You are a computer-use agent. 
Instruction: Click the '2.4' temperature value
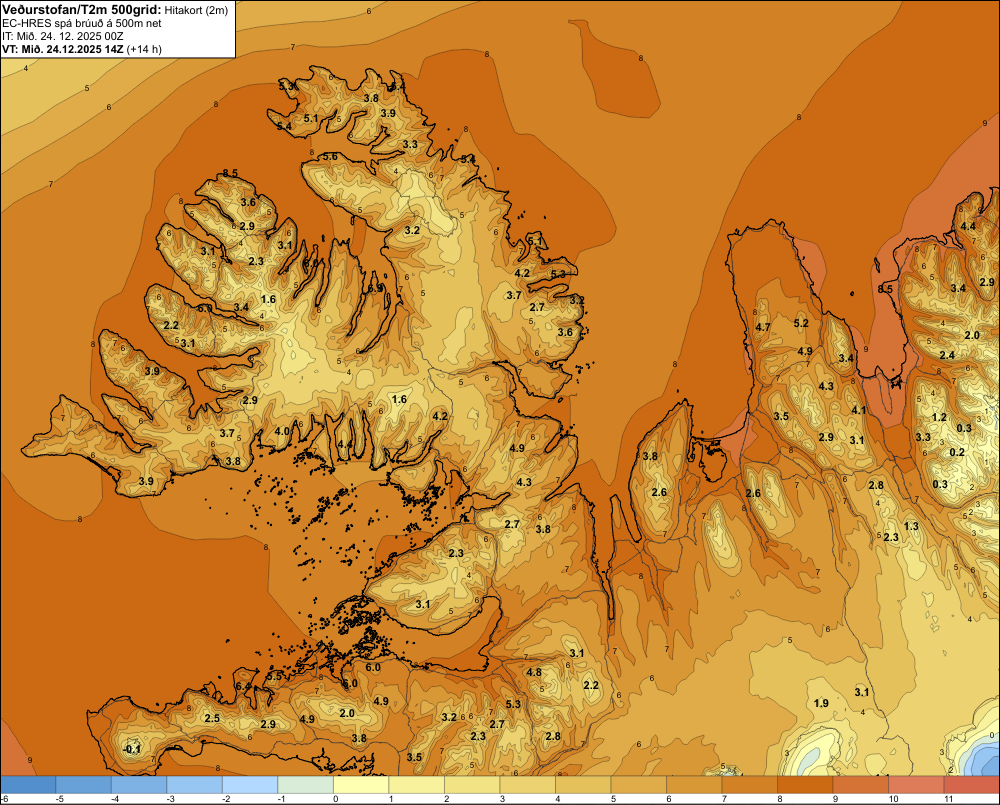tap(947, 355)
